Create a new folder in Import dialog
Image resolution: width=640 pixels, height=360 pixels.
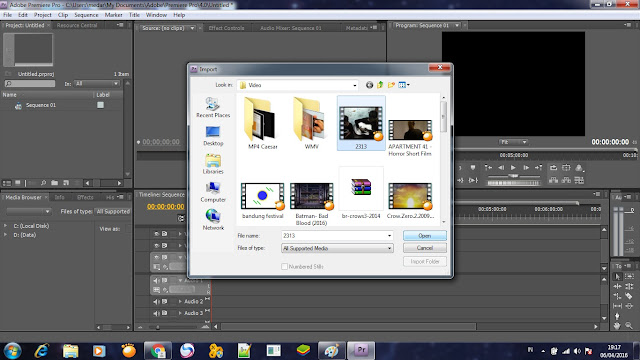coord(391,85)
